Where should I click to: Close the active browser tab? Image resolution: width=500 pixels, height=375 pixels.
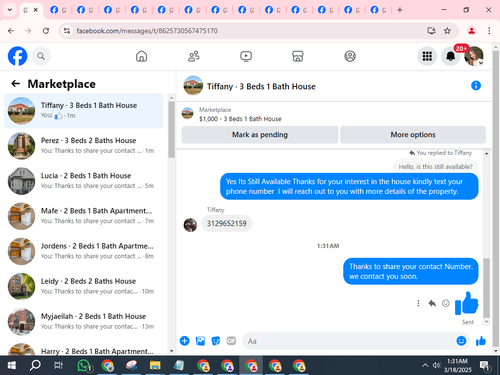[36, 10]
